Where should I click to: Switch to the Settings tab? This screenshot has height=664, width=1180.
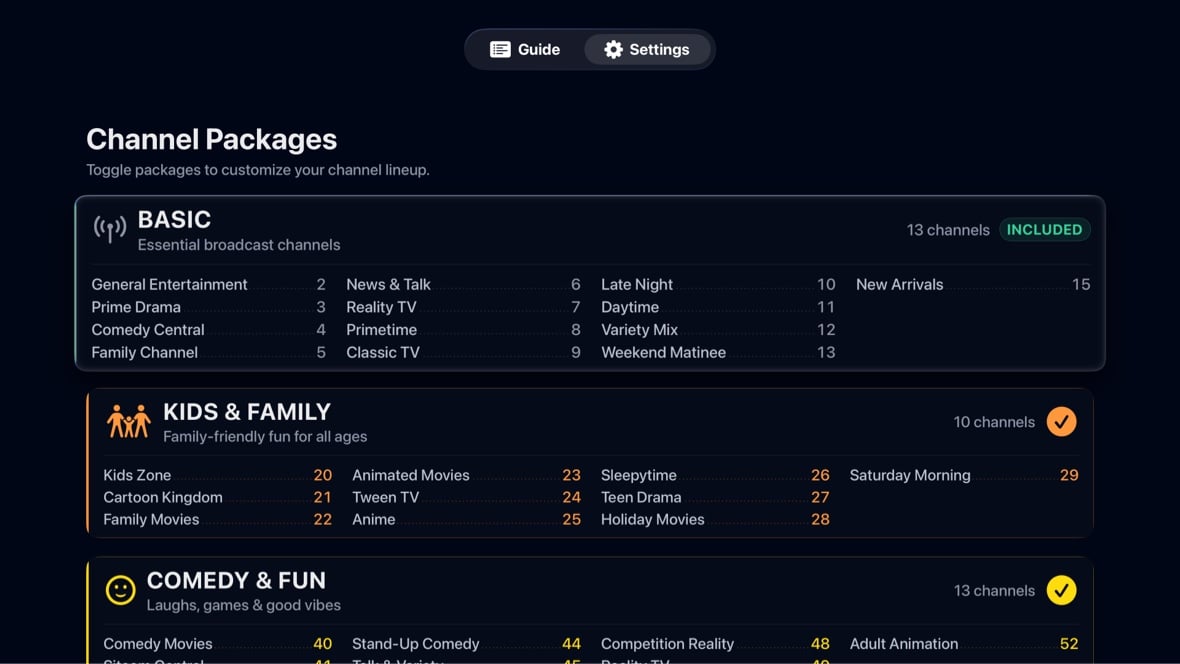[x=647, y=49]
